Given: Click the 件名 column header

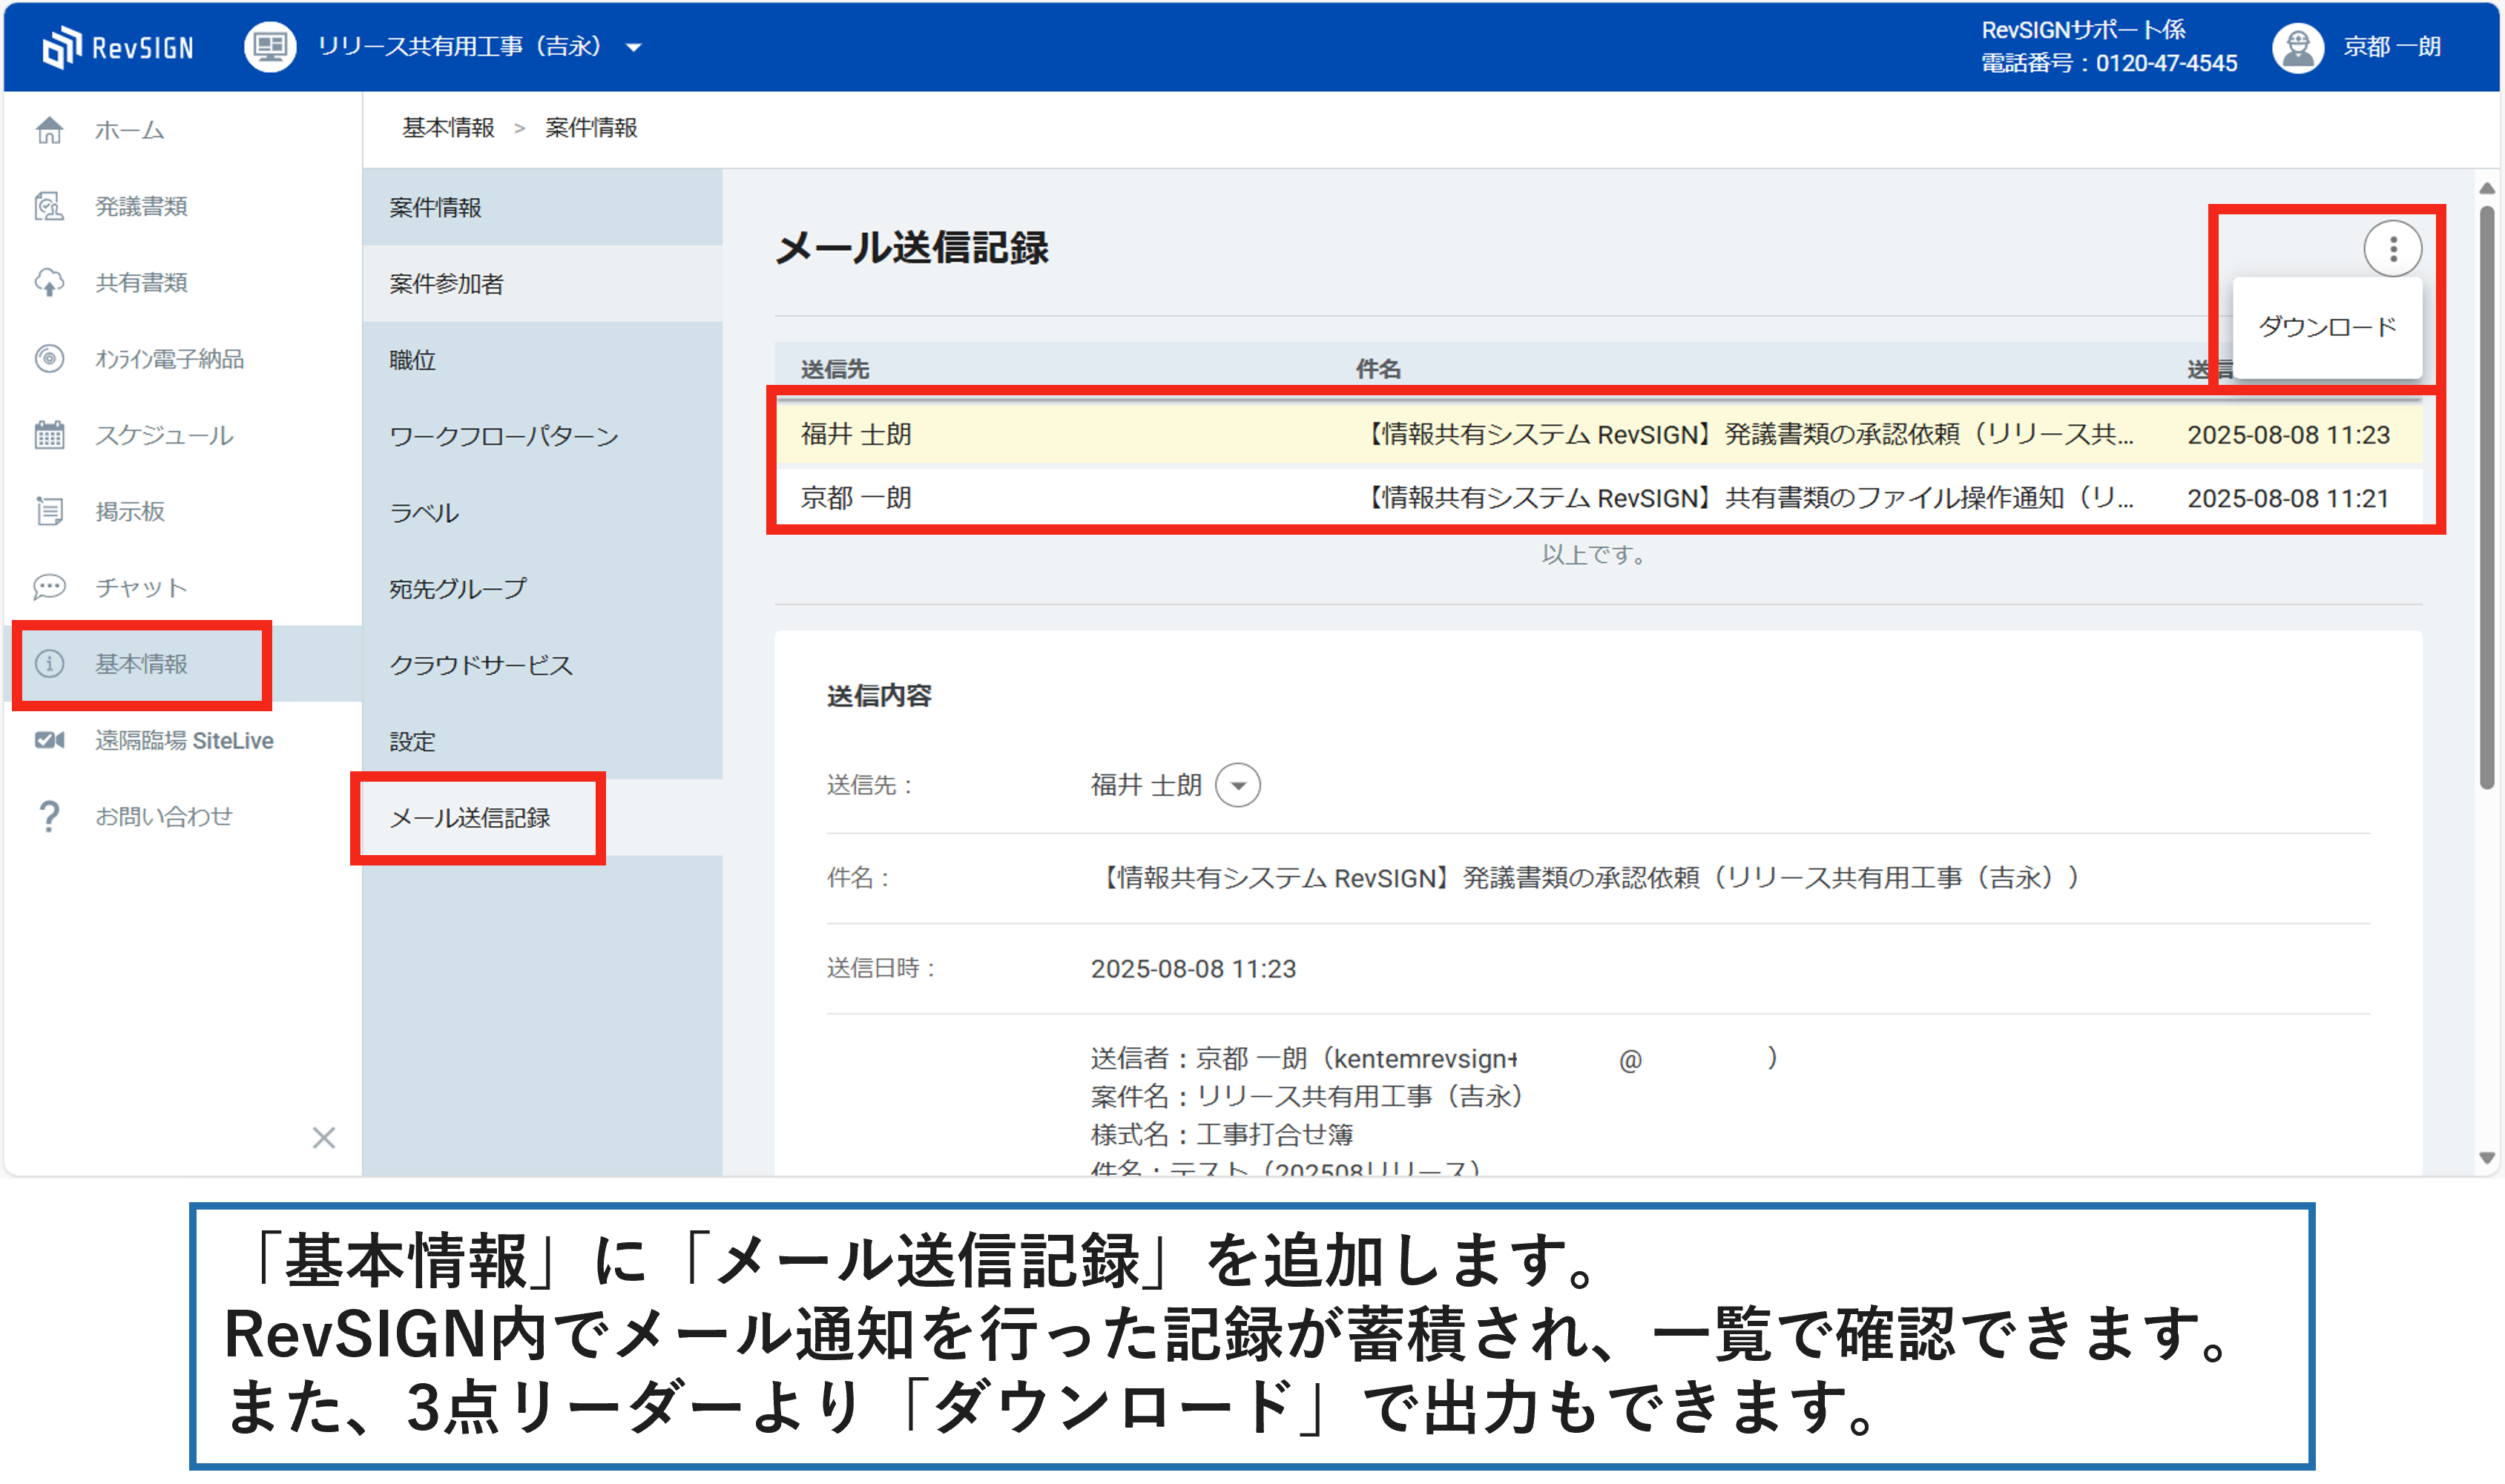Looking at the screenshot, I should coord(1378,369).
